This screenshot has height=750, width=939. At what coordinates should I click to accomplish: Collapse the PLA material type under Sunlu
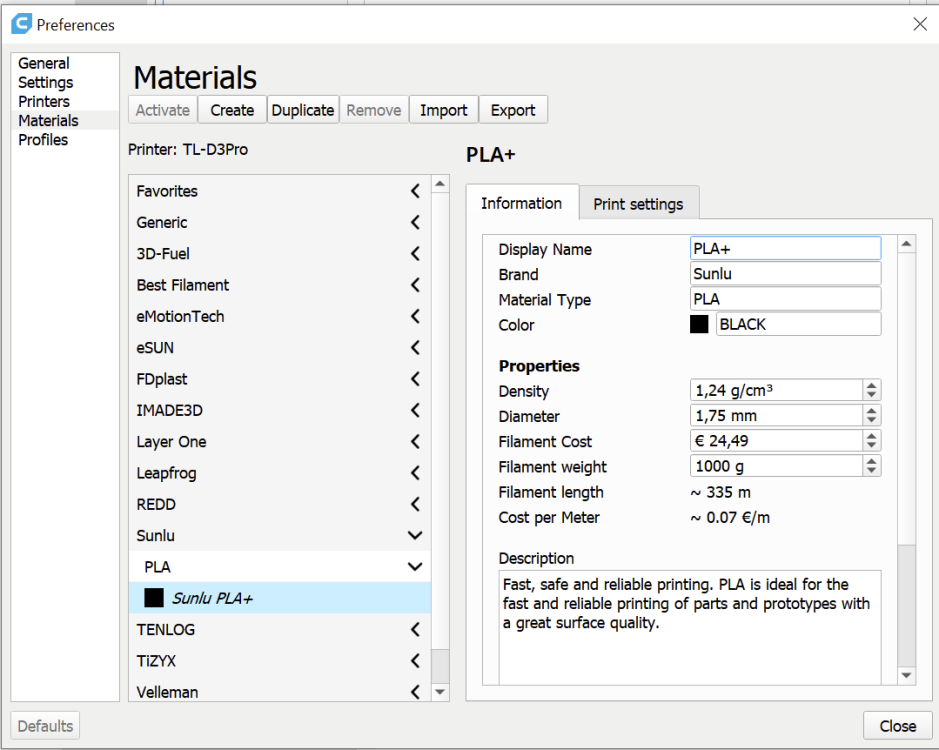click(x=415, y=567)
